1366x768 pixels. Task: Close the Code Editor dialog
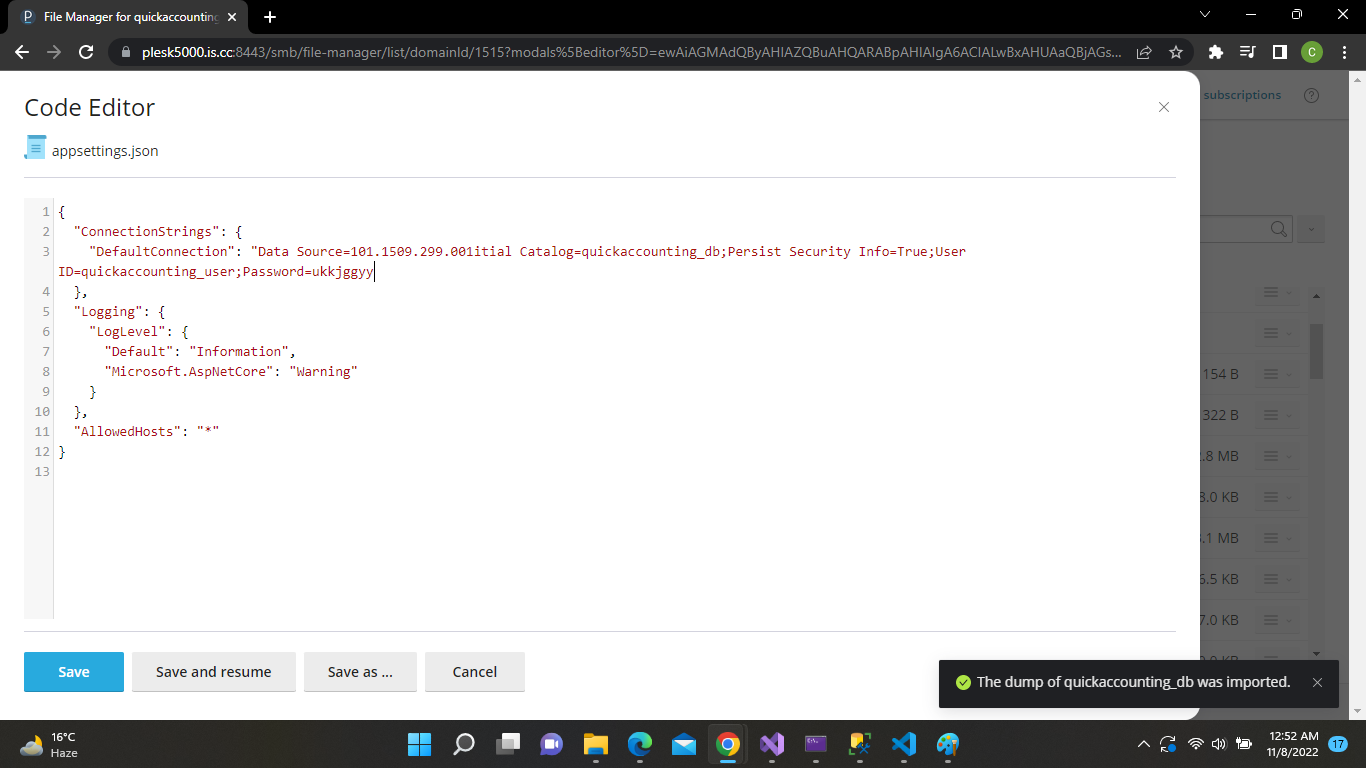pyautogui.click(x=1163, y=107)
